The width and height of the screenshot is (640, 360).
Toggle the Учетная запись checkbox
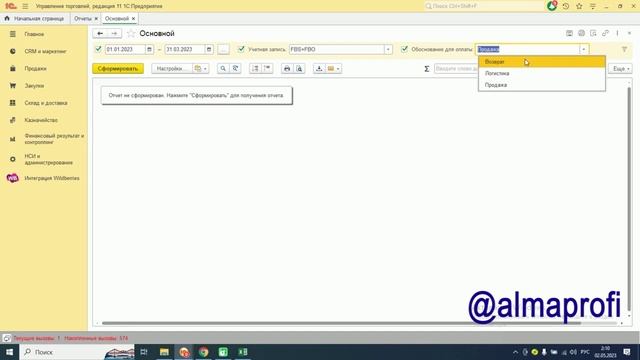click(x=241, y=49)
